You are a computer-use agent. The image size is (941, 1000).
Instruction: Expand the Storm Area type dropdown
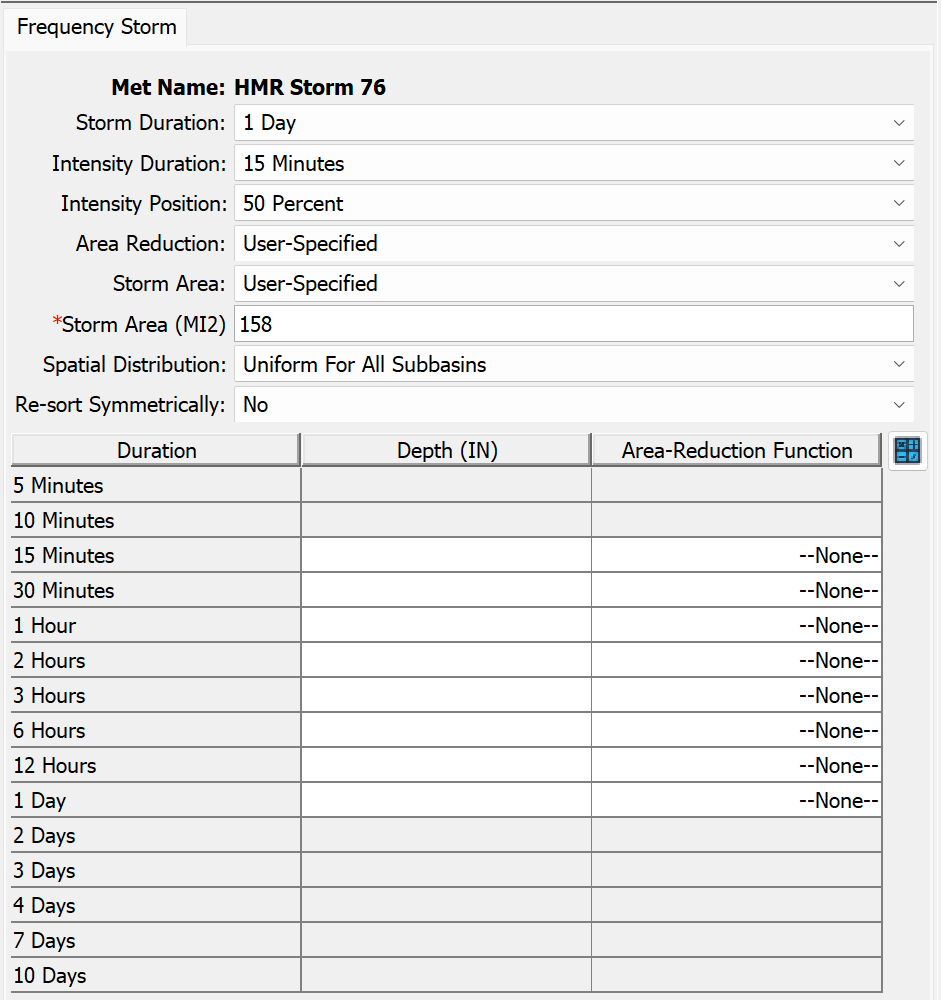pyautogui.click(x=573, y=284)
